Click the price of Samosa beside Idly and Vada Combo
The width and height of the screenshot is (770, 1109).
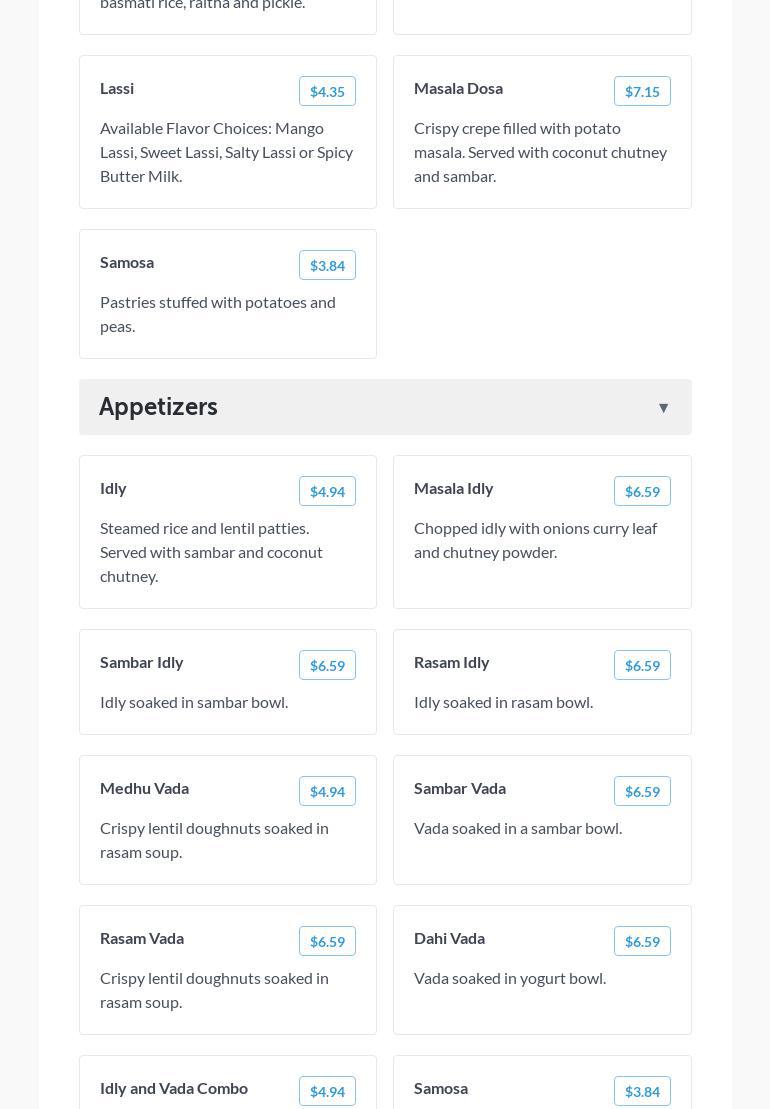(642, 1091)
